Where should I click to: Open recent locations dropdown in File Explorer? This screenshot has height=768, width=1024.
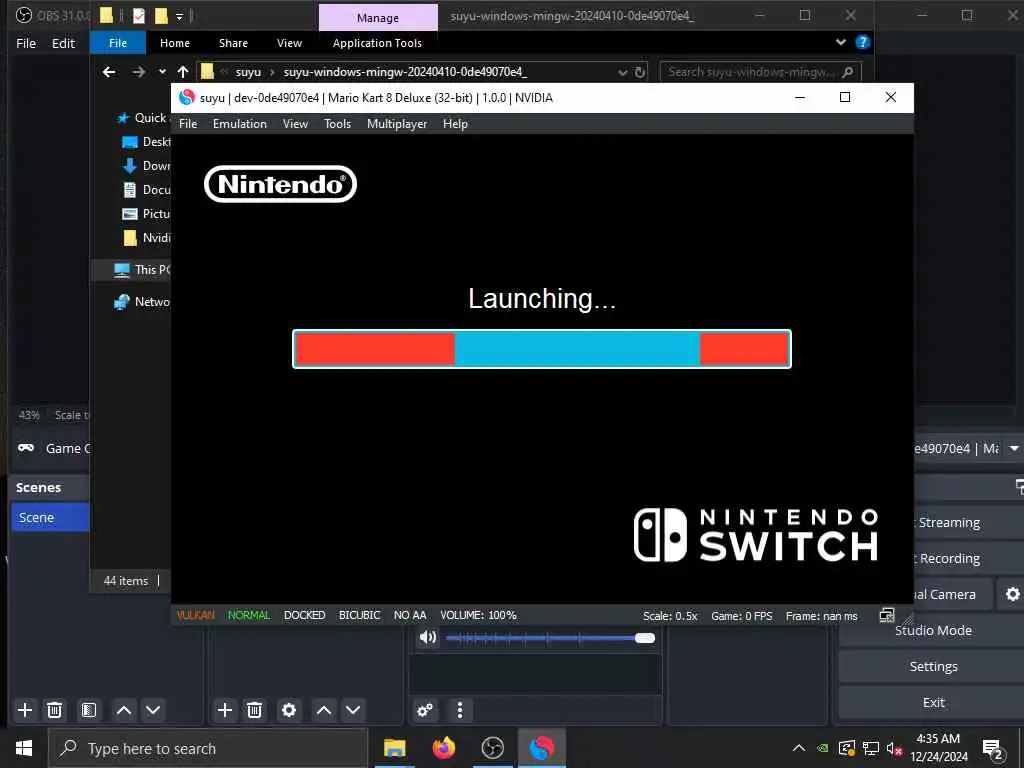pos(162,72)
